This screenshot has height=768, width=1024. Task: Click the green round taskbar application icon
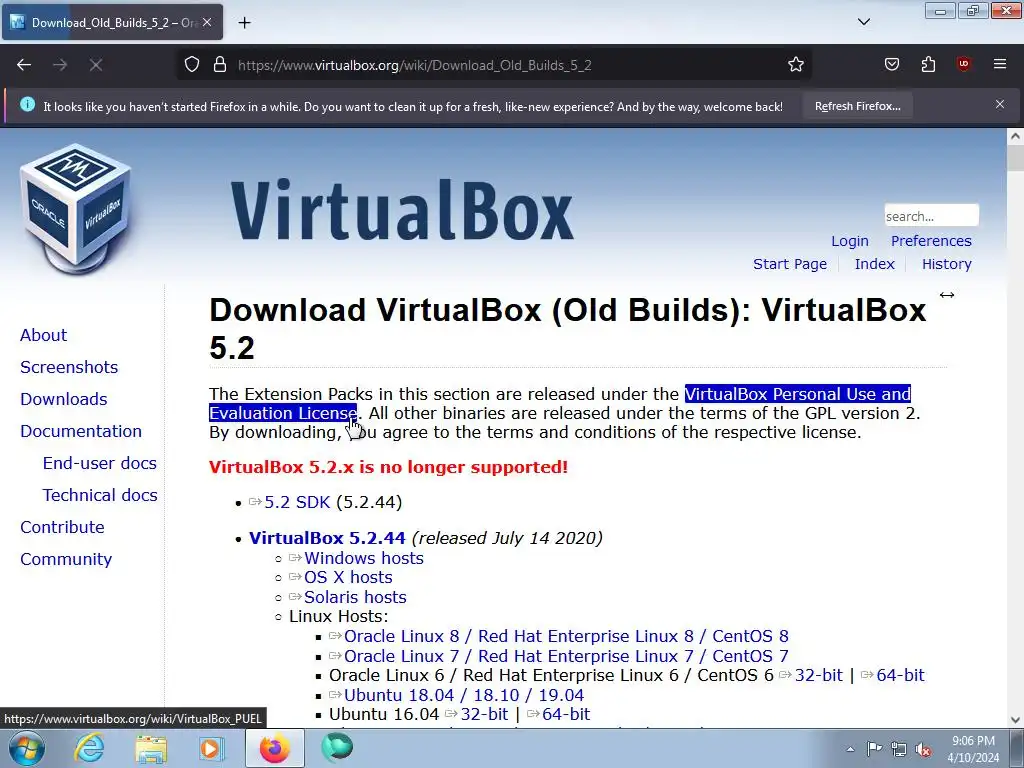coord(337,748)
